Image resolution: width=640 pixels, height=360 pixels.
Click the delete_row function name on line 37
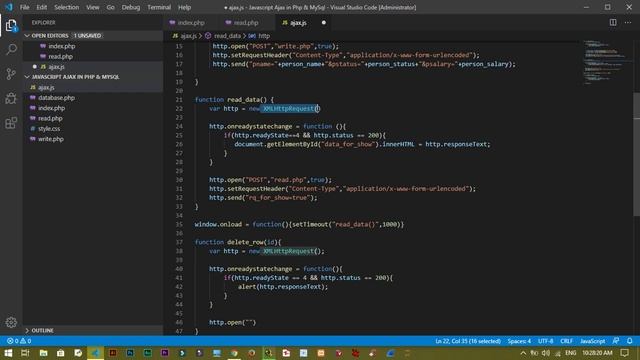click(245, 242)
